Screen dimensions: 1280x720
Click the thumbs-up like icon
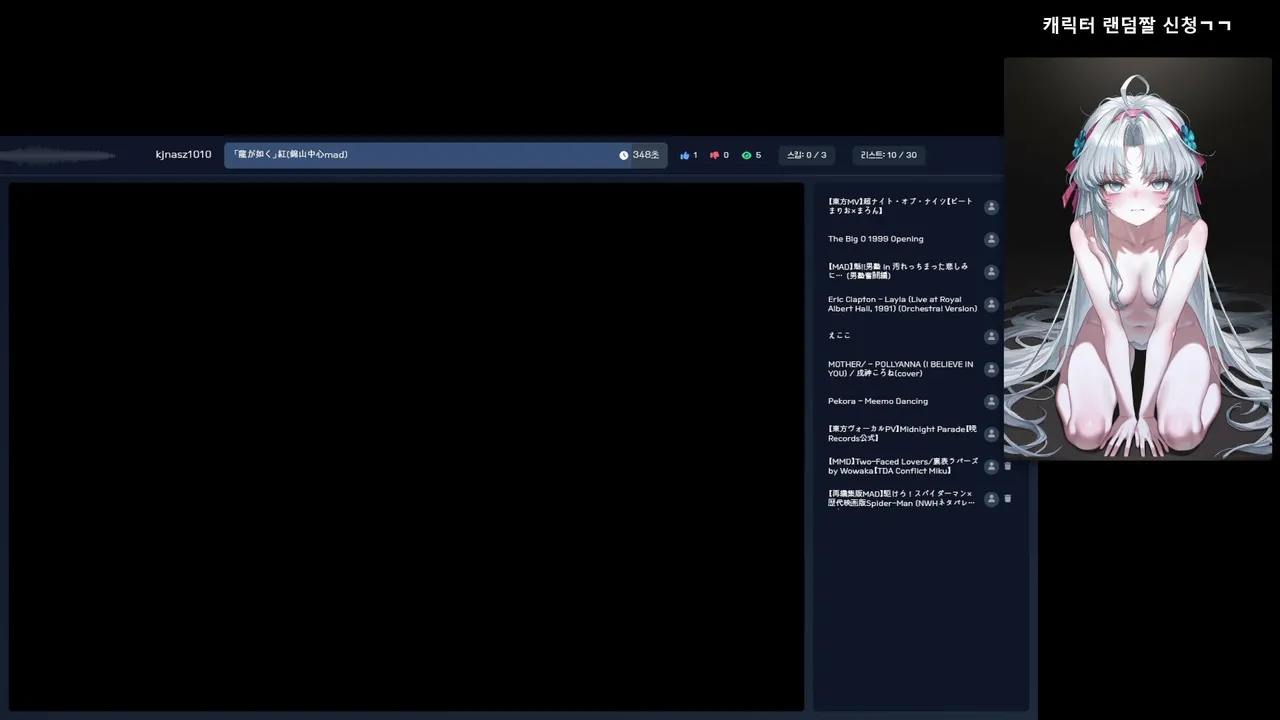tap(685, 155)
